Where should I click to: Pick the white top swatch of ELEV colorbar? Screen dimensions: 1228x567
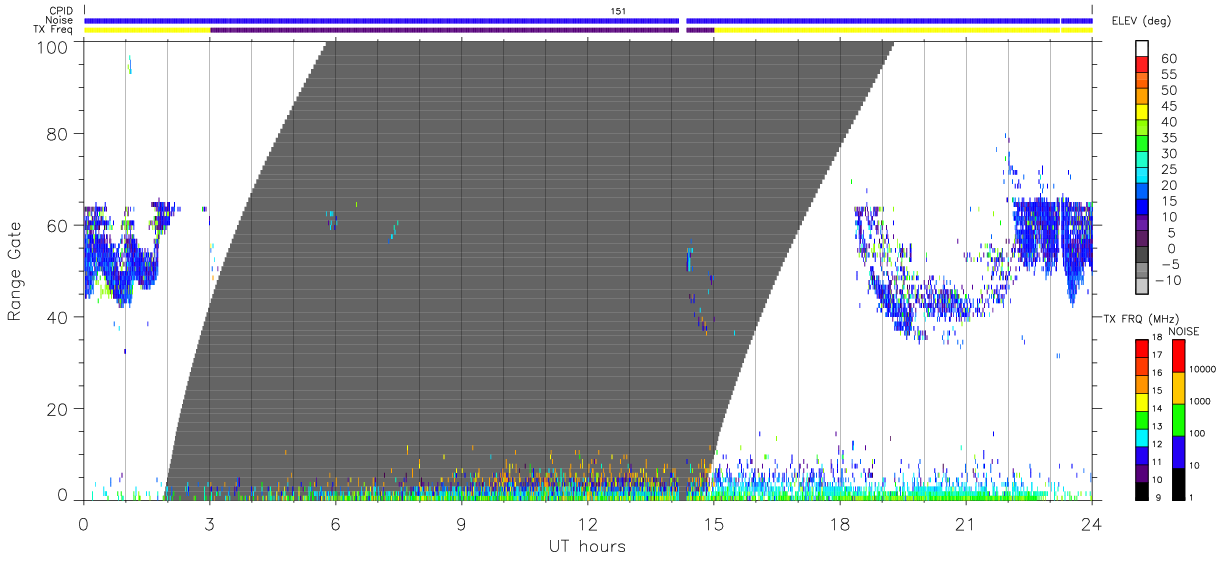(1142, 49)
